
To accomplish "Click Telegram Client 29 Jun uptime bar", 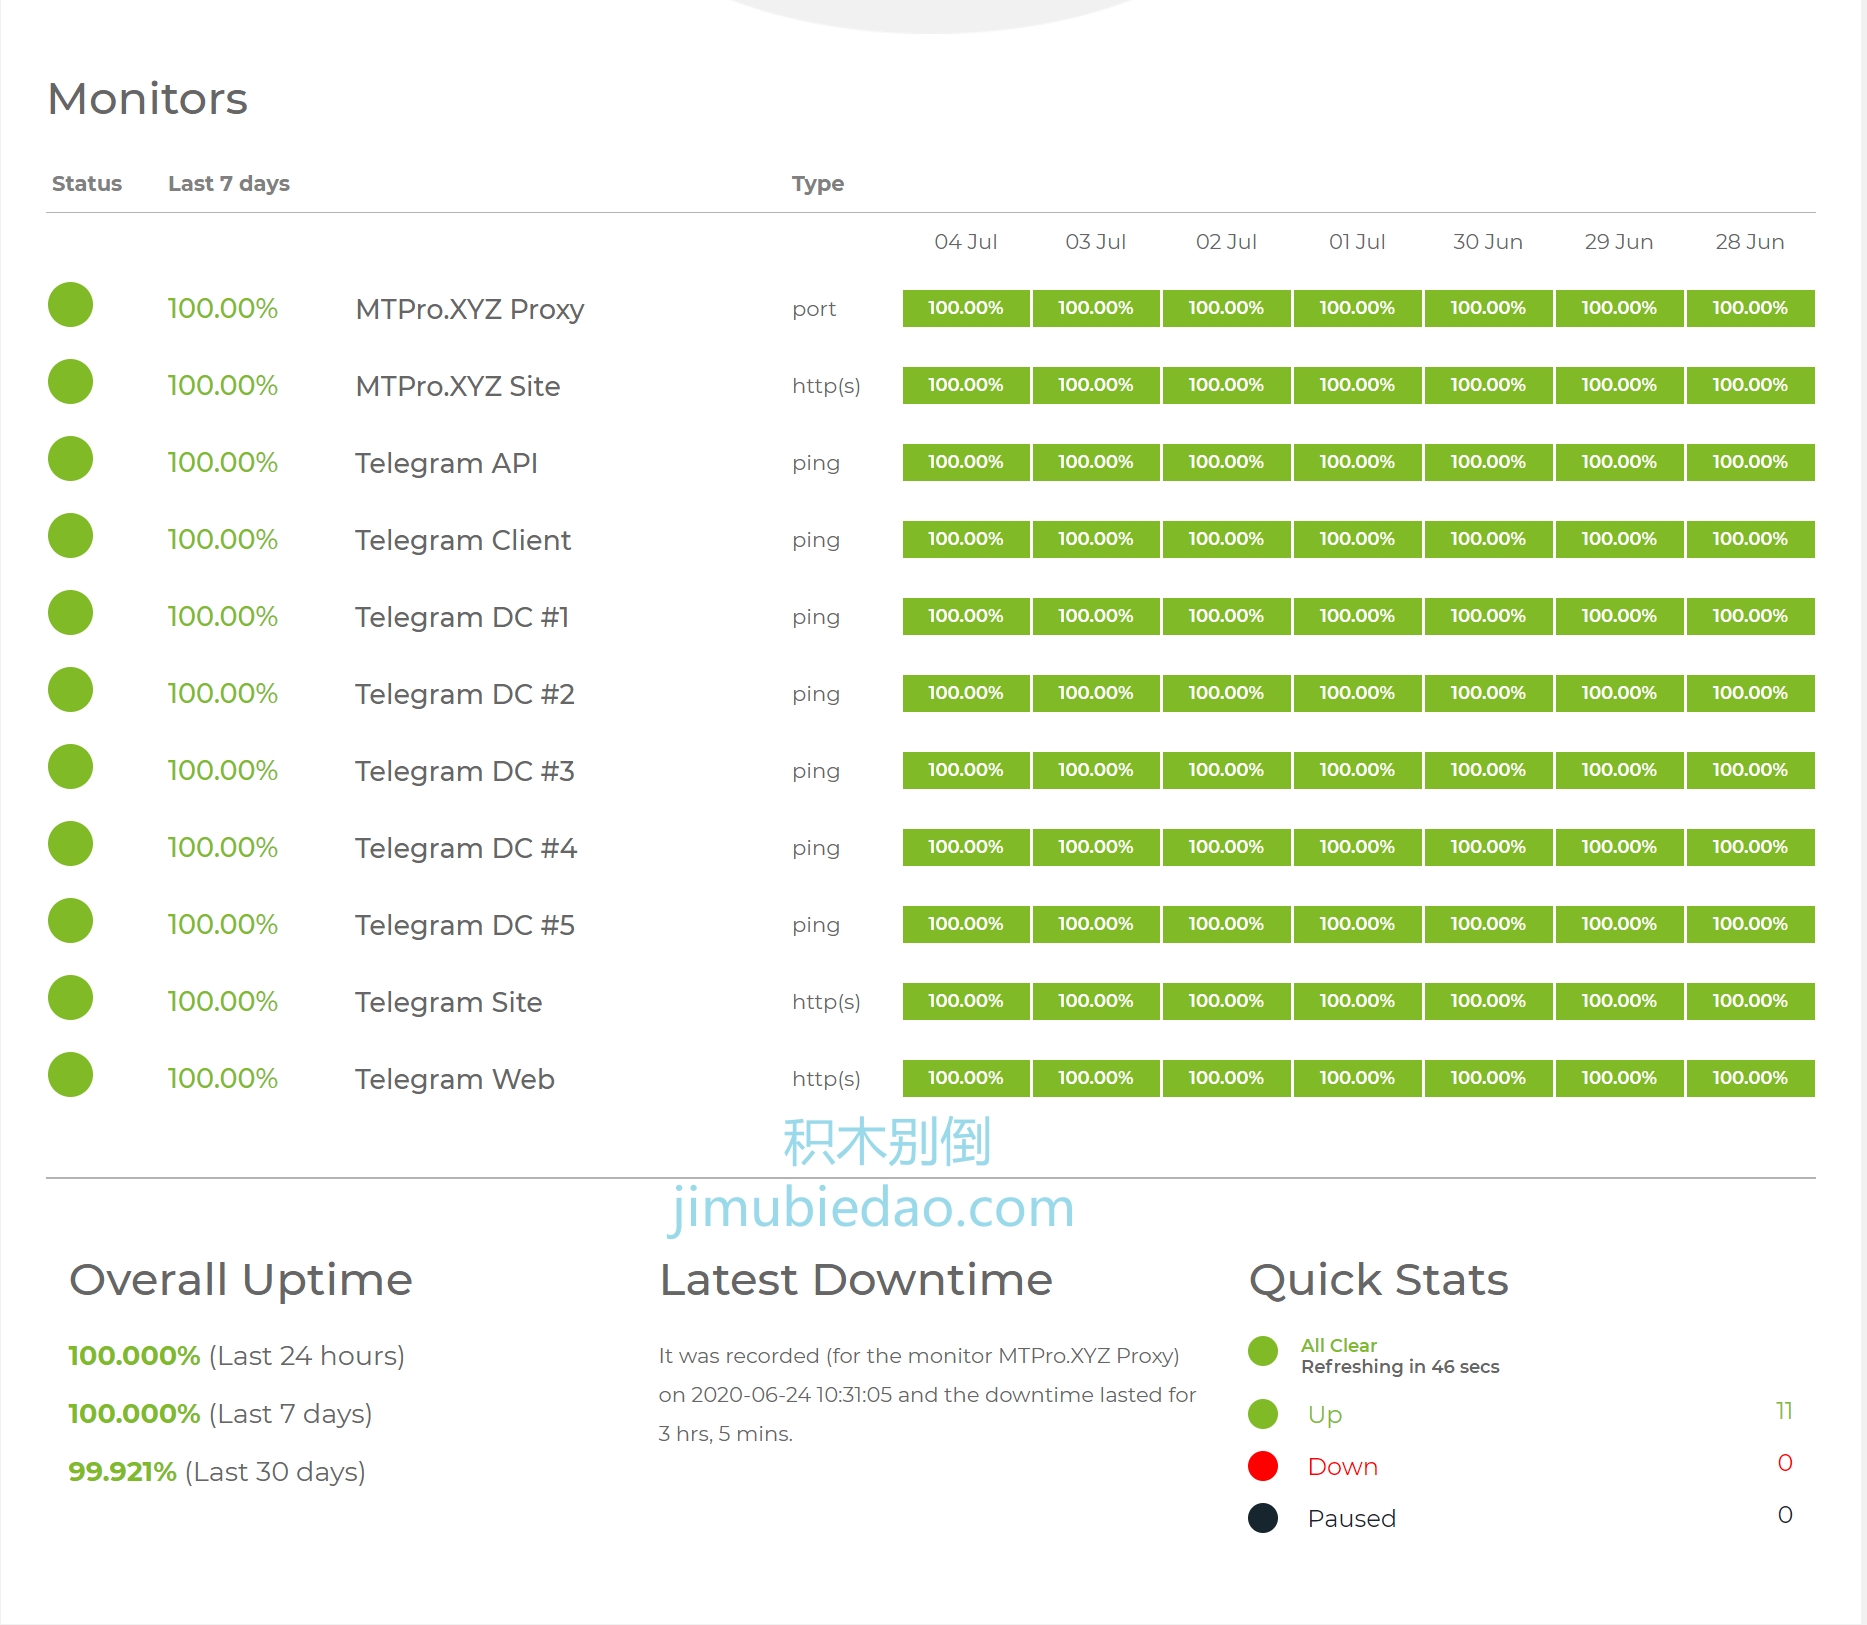I will click(x=1619, y=539).
